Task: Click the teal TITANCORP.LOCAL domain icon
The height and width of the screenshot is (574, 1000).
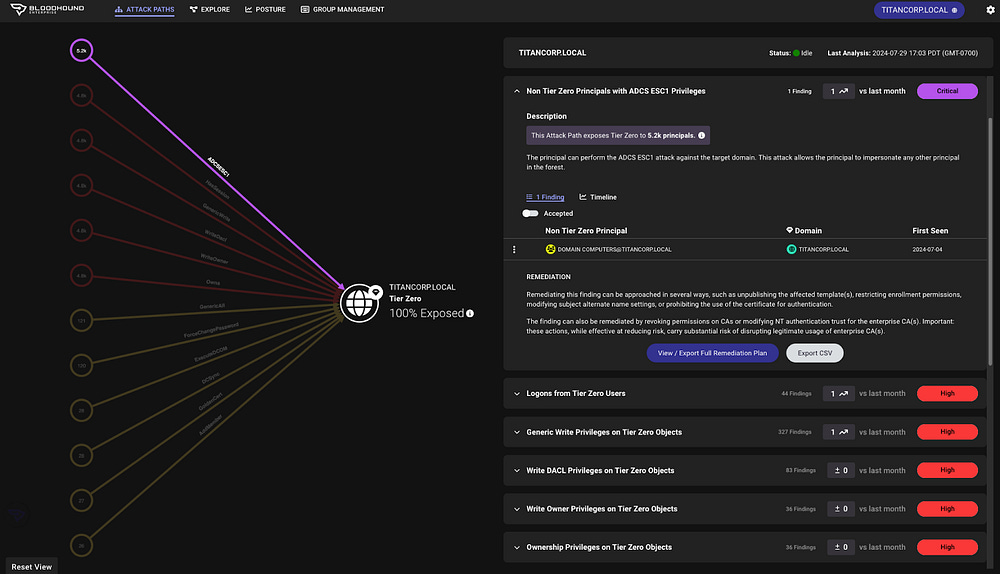Action: (x=791, y=249)
